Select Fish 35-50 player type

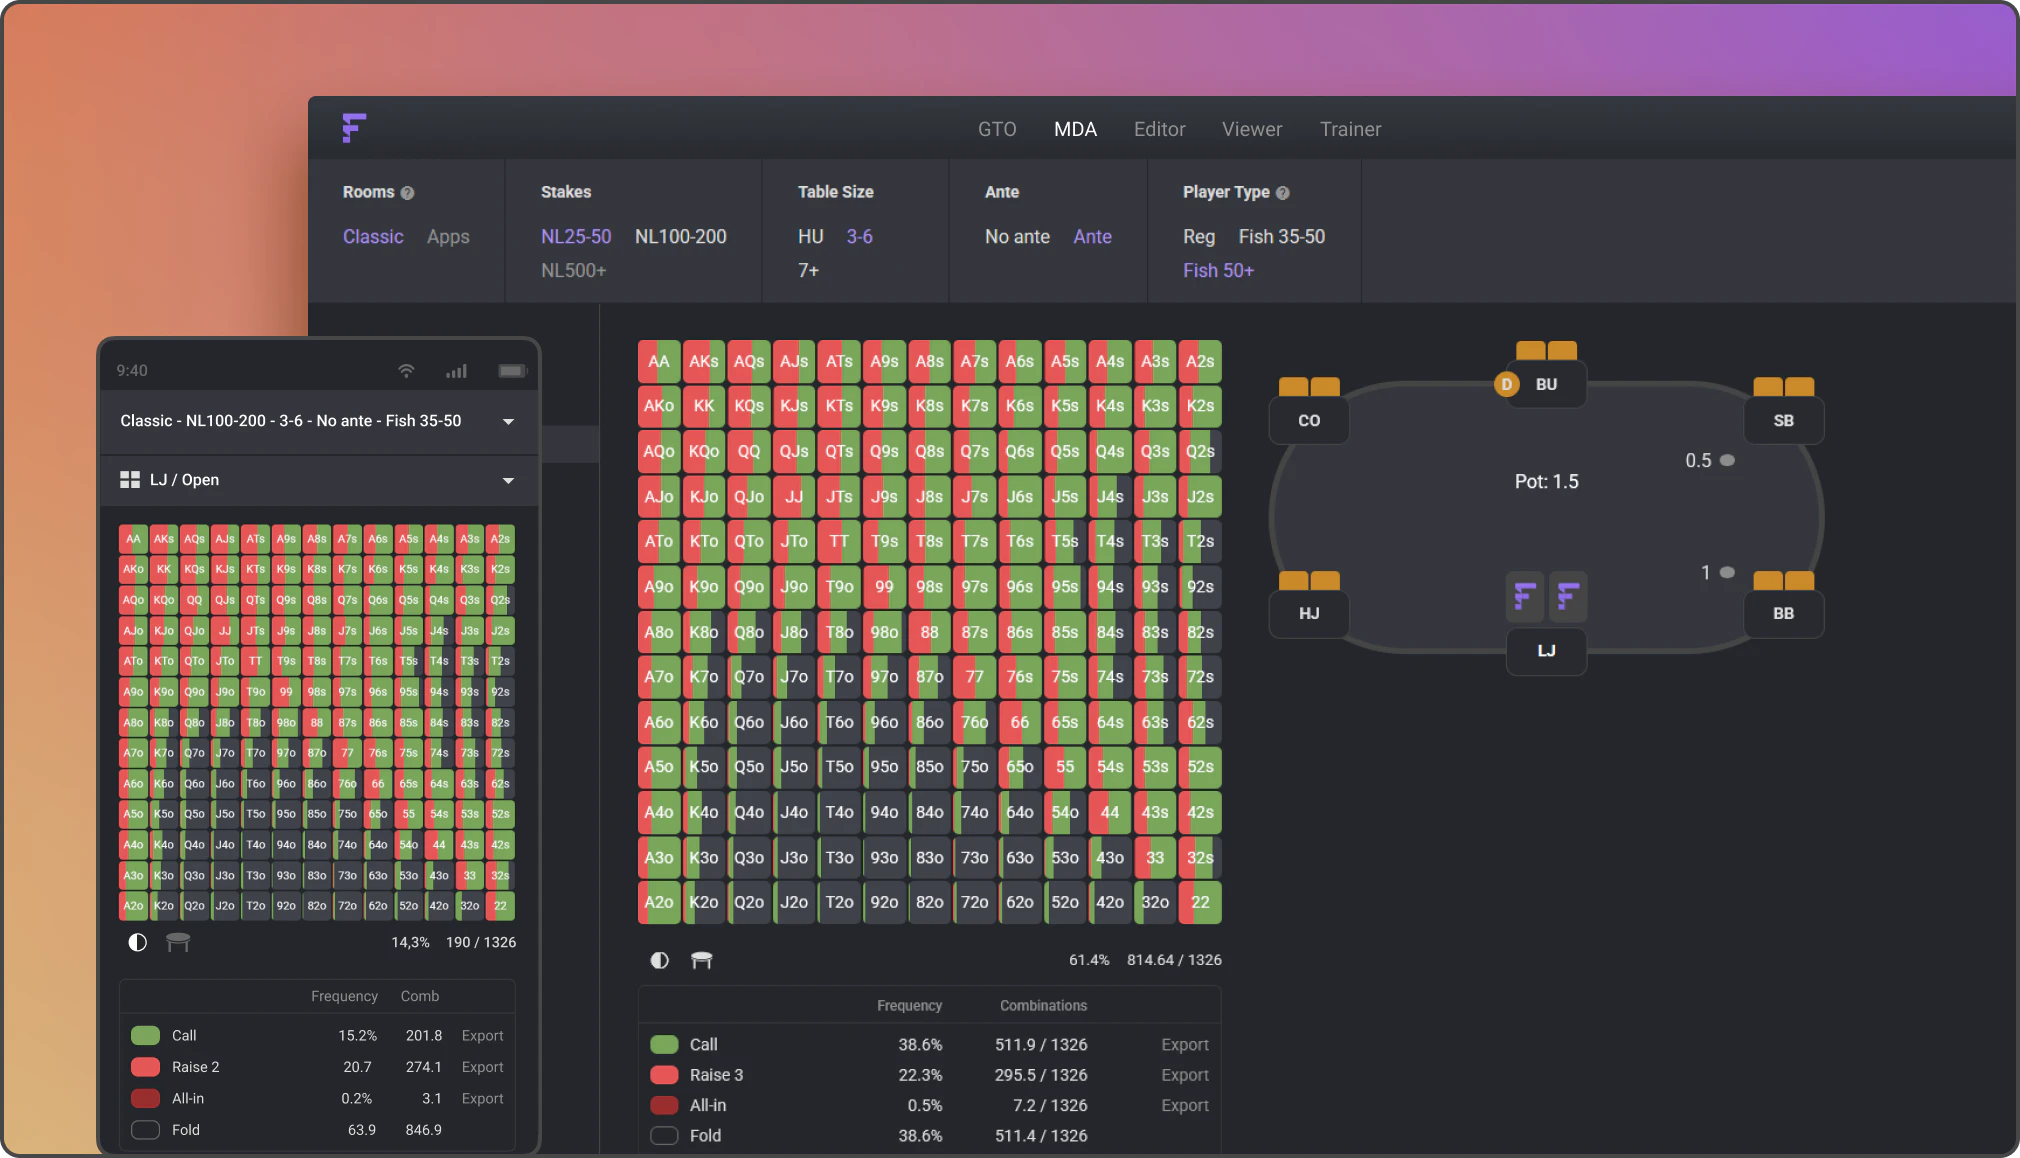[1282, 237]
